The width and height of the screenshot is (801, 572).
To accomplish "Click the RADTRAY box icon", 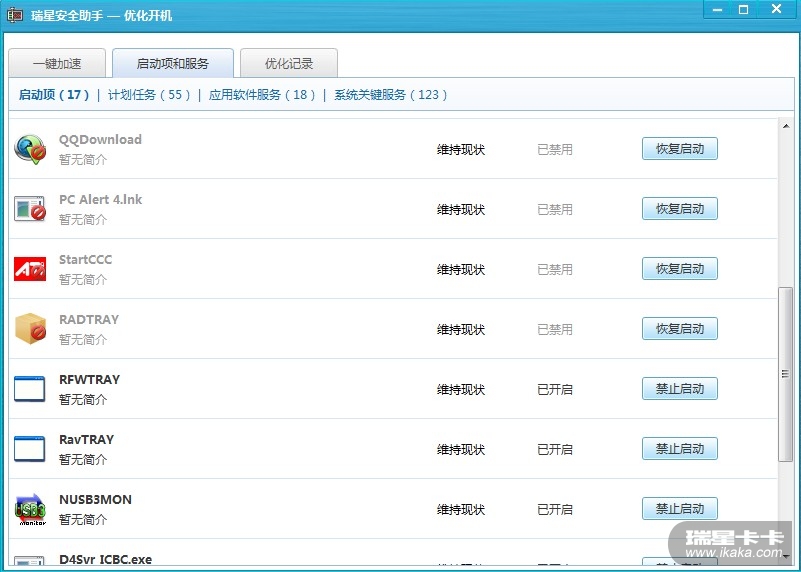I will [30, 329].
